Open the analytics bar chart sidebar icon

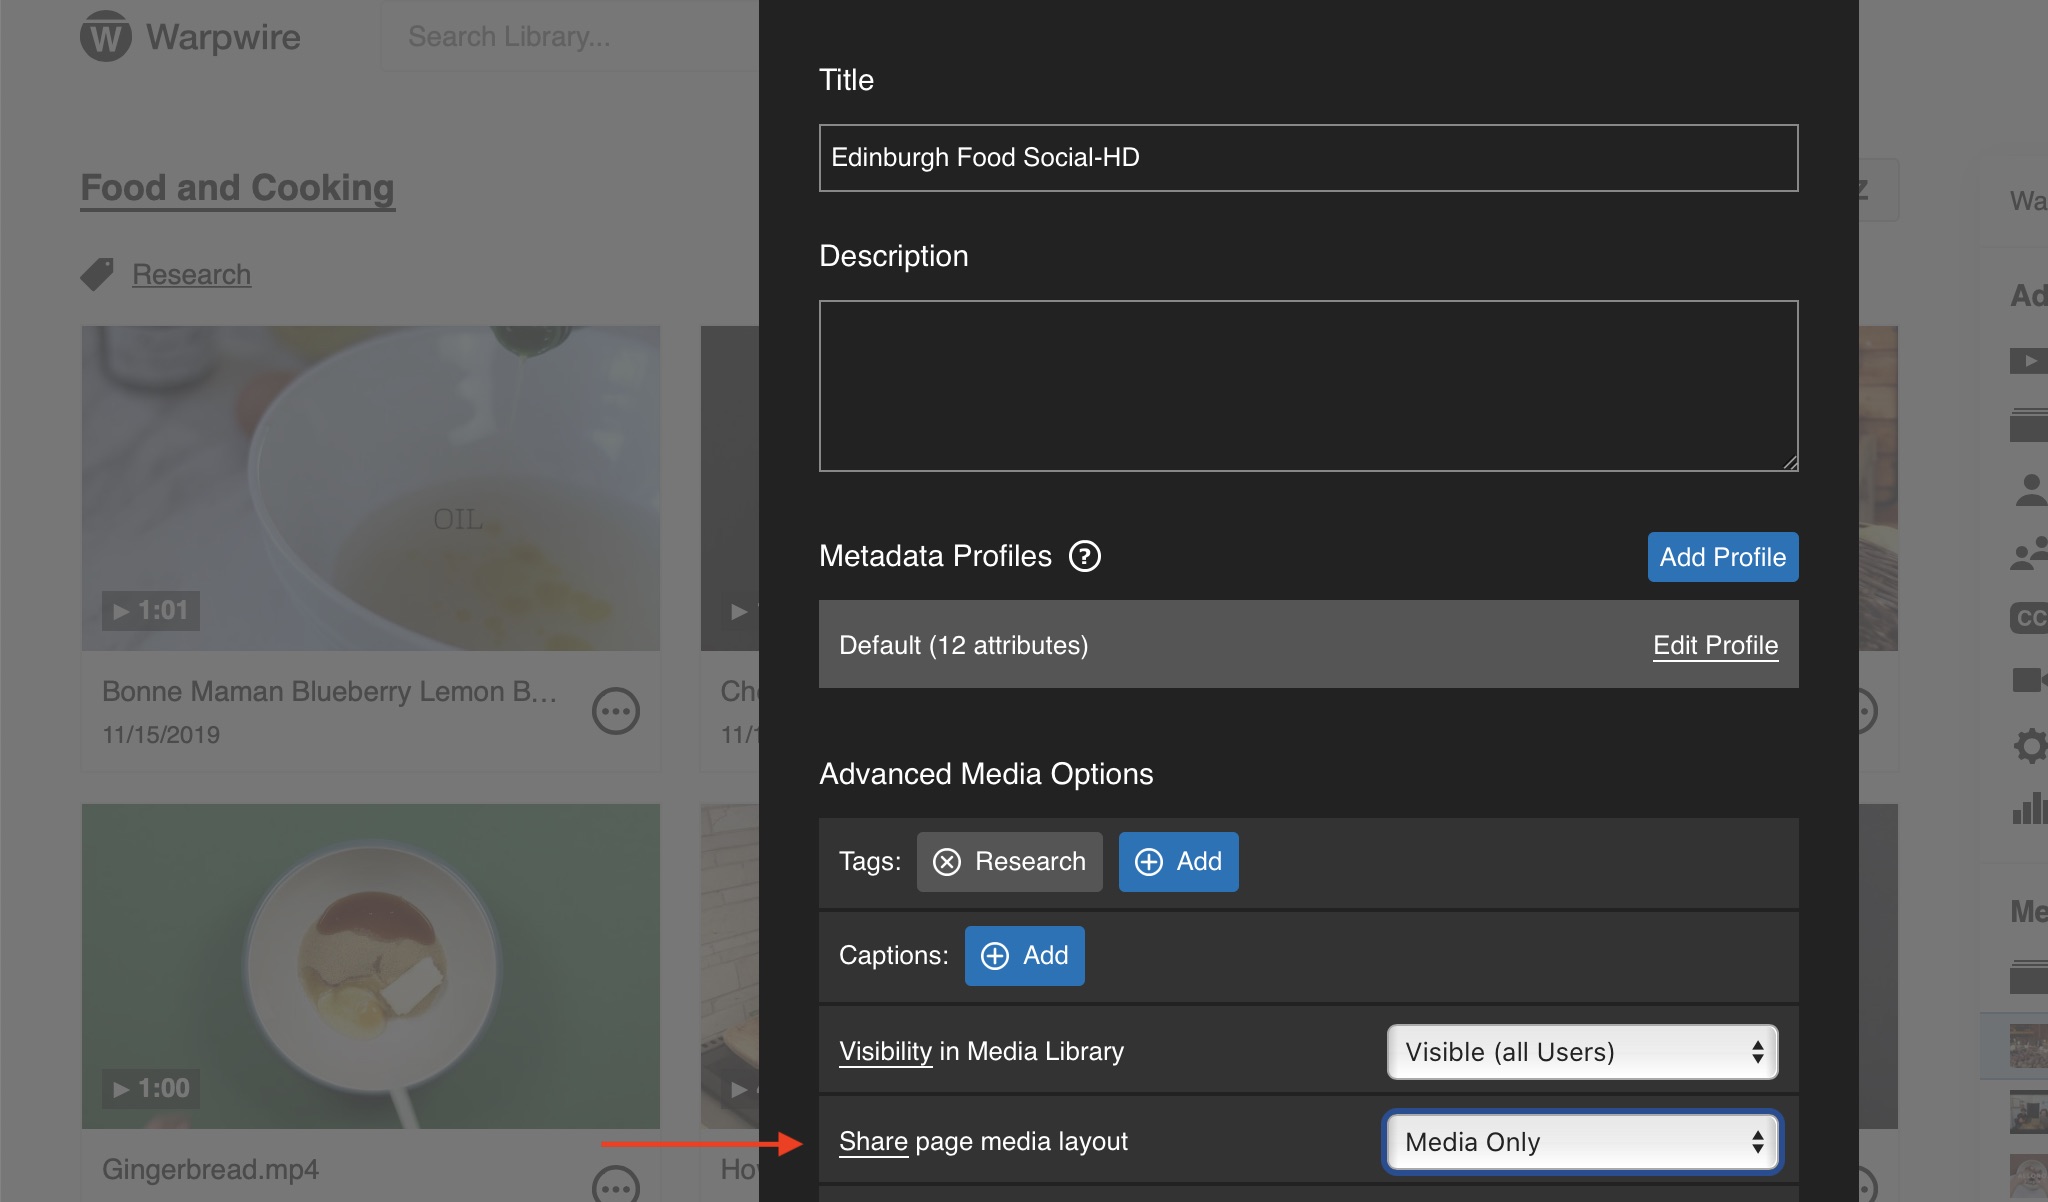[x=2030, y=808]
